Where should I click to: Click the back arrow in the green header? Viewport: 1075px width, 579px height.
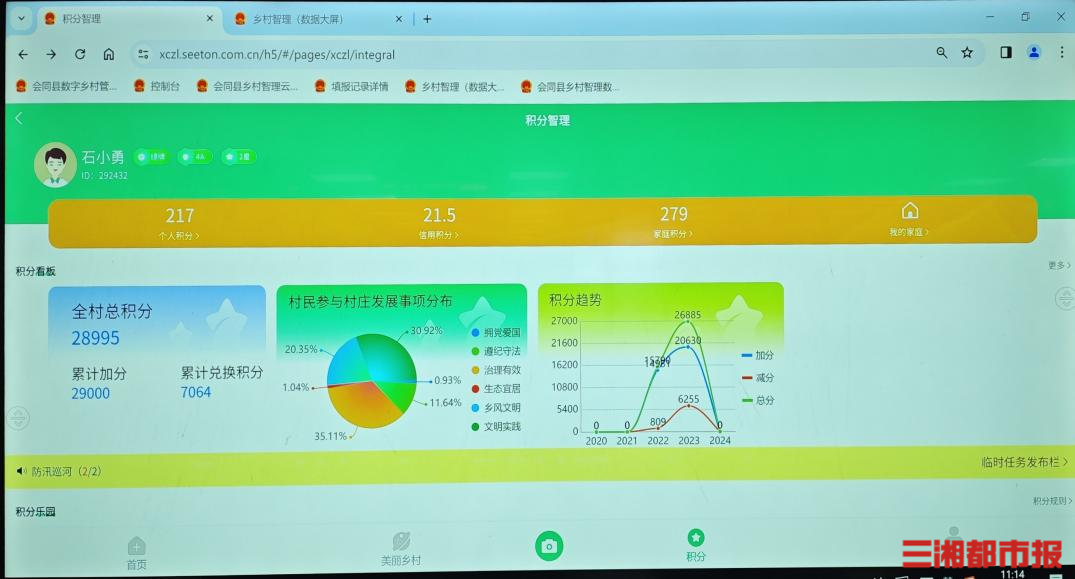tap(18, 119)
